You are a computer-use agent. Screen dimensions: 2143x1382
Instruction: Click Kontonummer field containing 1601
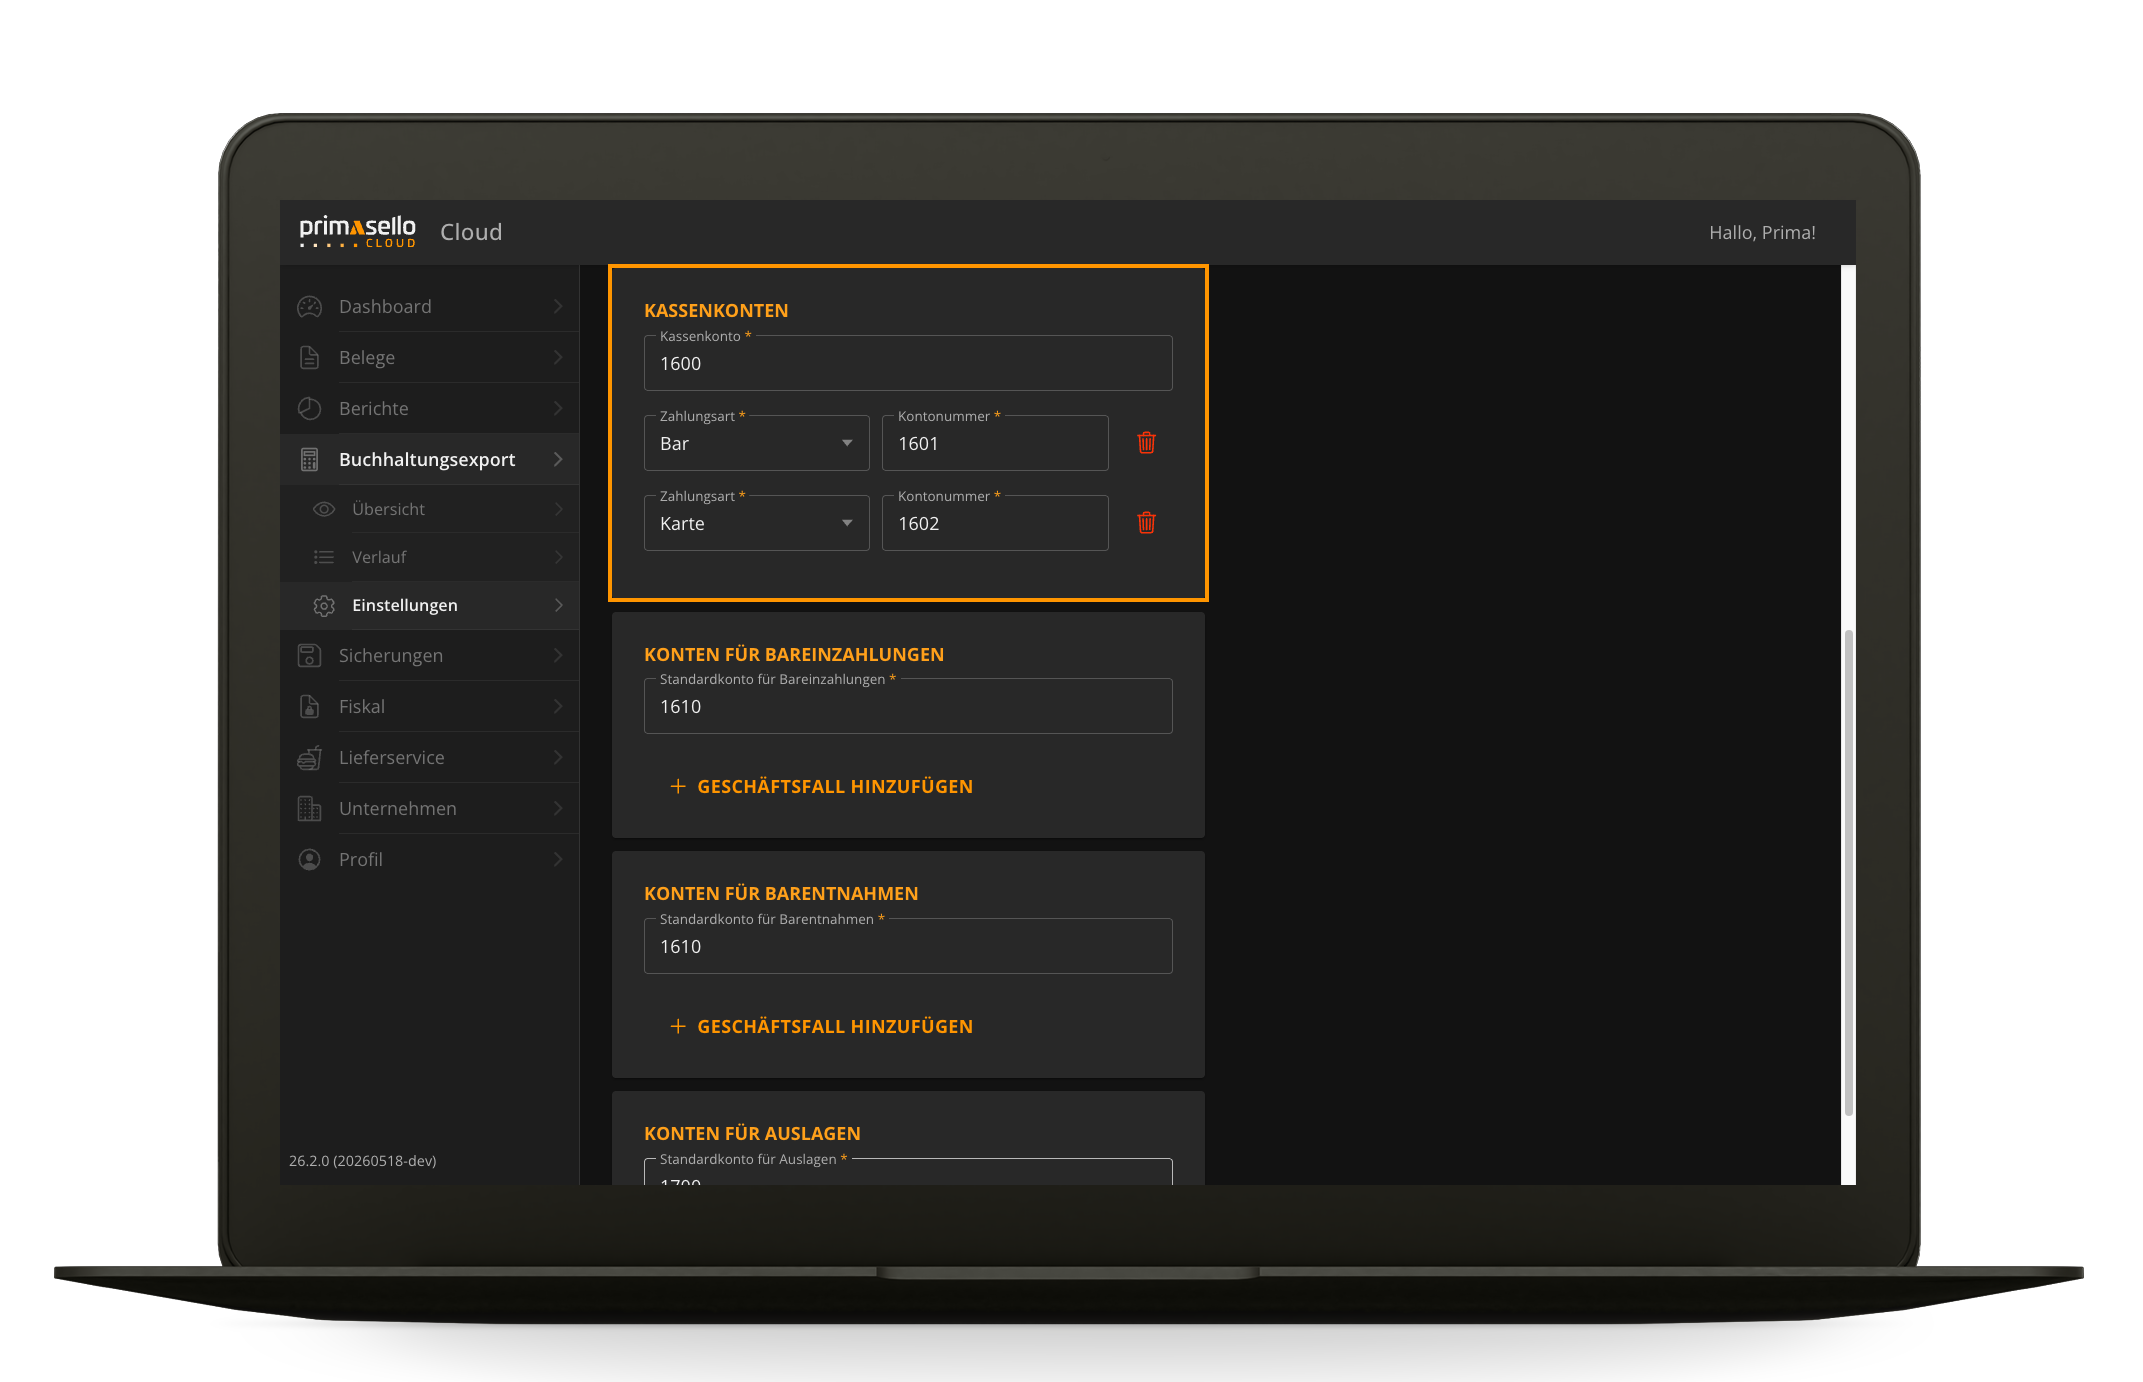995,443
